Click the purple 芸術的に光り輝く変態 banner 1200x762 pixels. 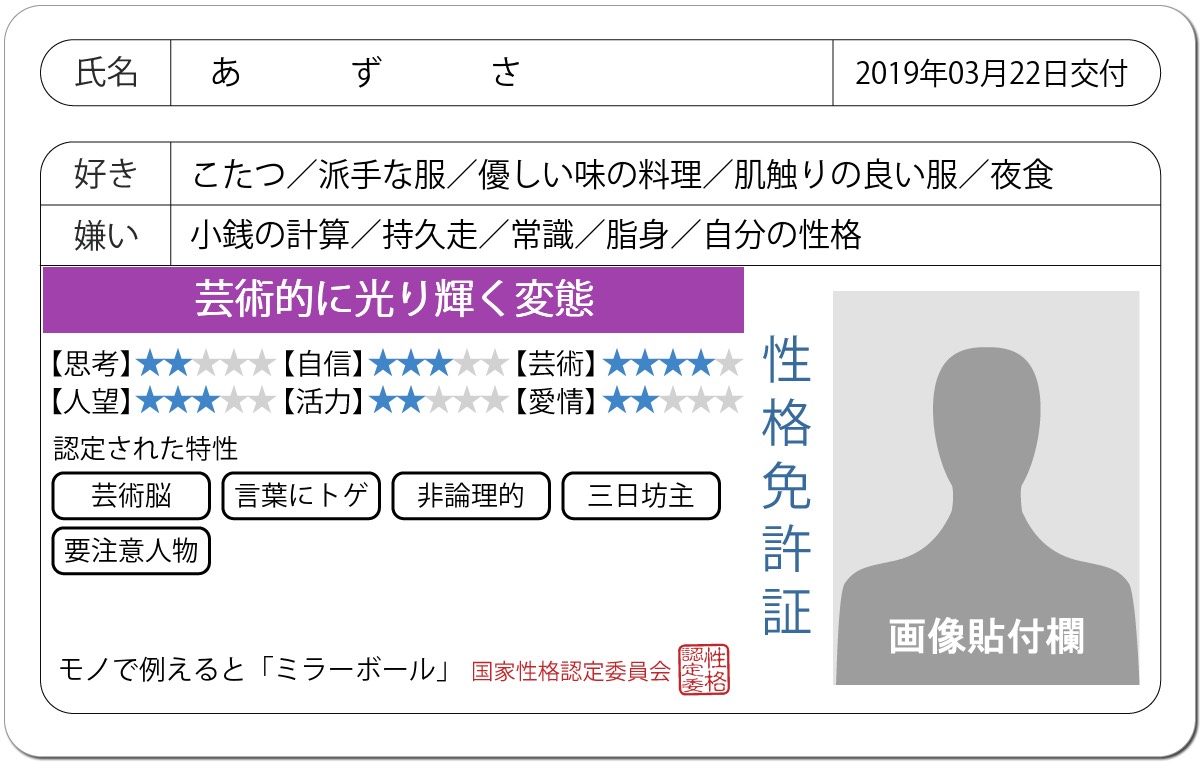coord(393,300)
